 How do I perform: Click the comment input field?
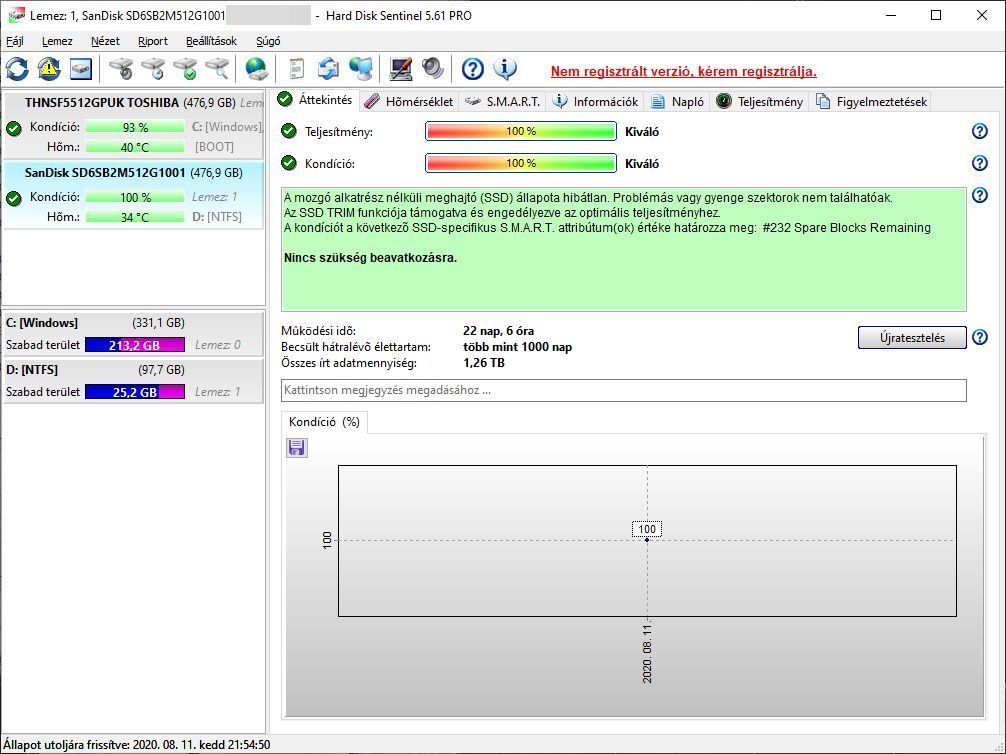623,390
